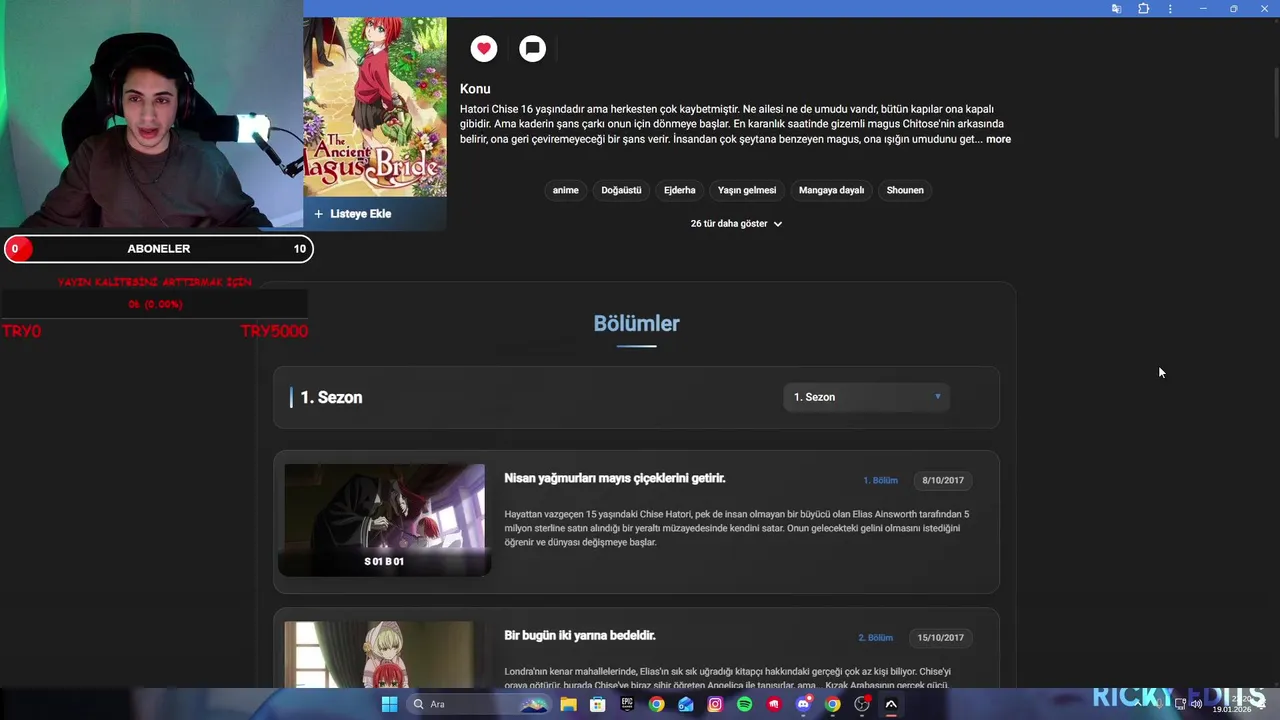Open the '1. Sezon' season dropdown
Screen dimensions: 1280x720
coord(866,397)
